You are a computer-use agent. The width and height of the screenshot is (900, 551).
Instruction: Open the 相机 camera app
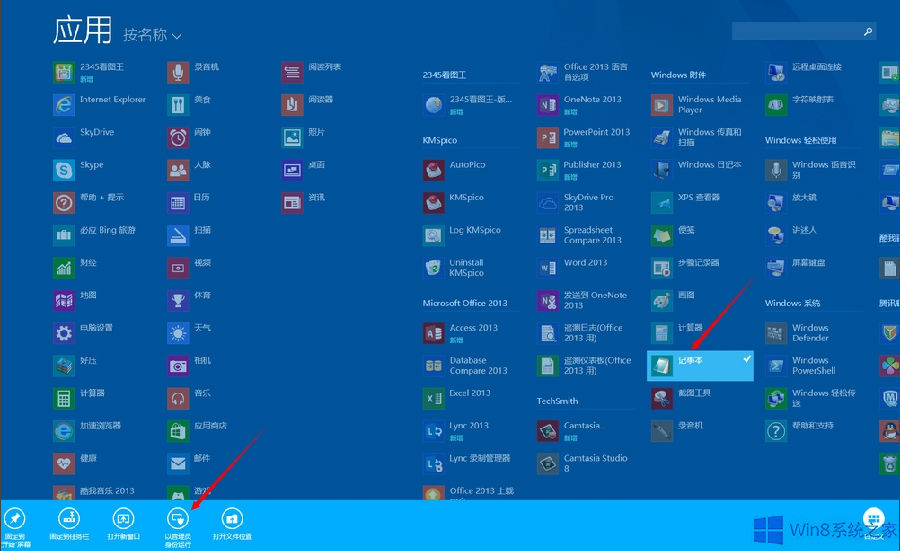(x=189, y=366)
